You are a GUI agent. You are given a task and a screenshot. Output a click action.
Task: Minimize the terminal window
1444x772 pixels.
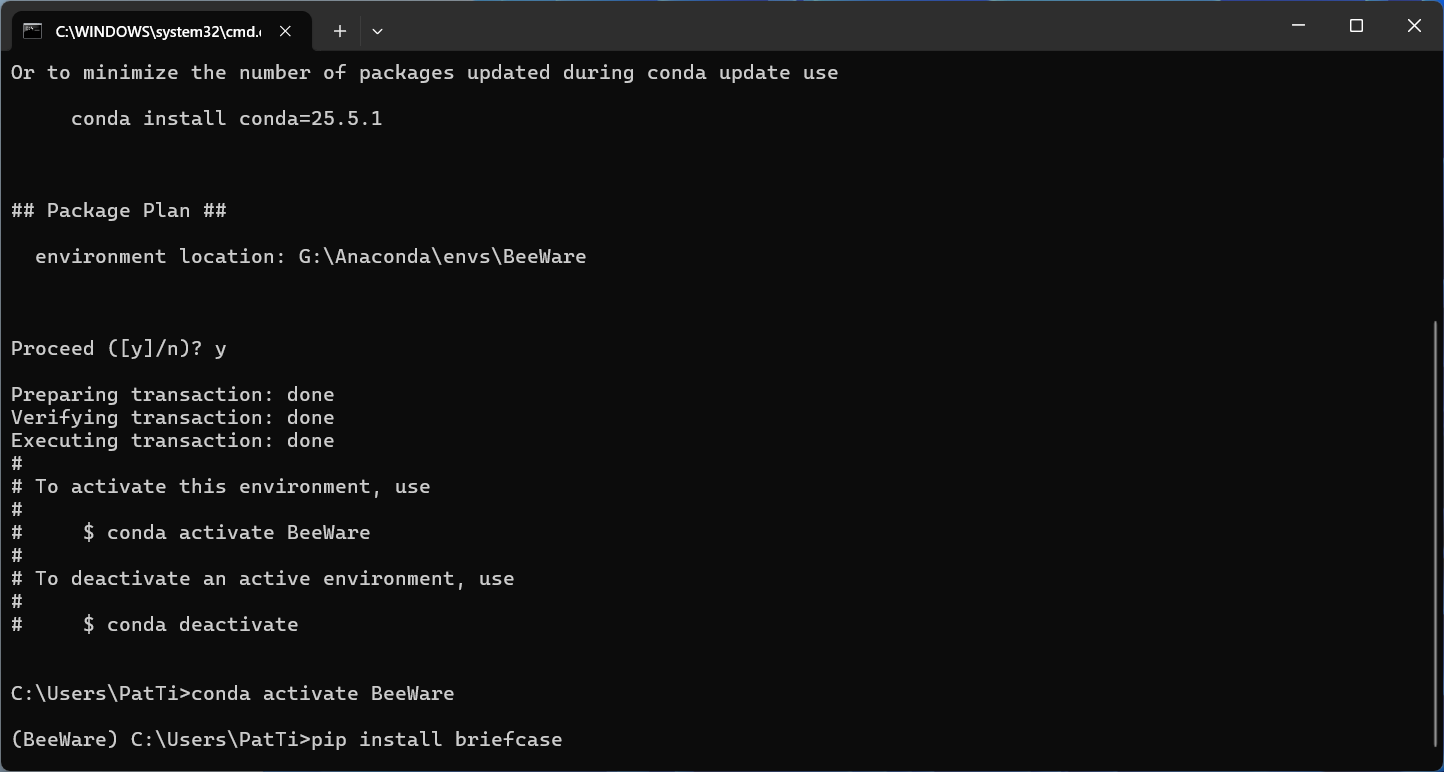(1298, 26)
